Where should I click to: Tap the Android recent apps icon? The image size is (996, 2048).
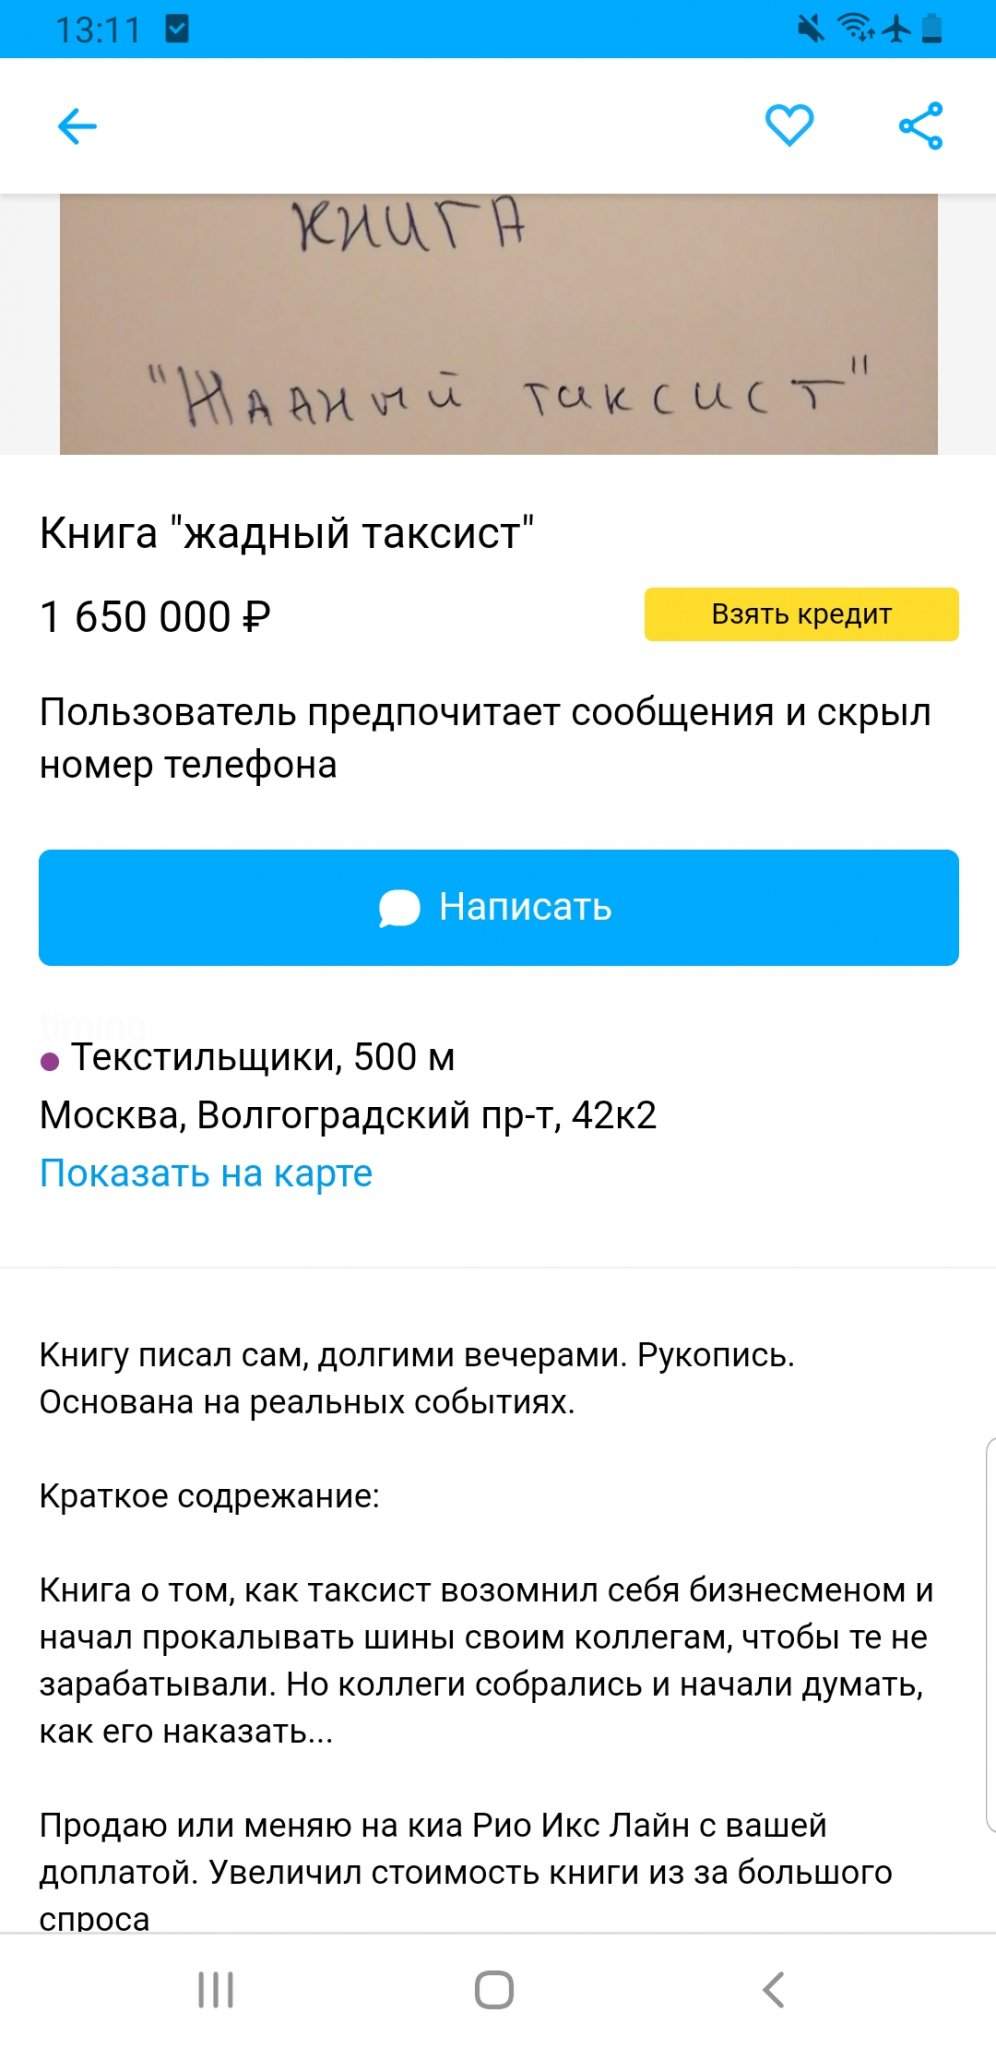(215, 1989)
